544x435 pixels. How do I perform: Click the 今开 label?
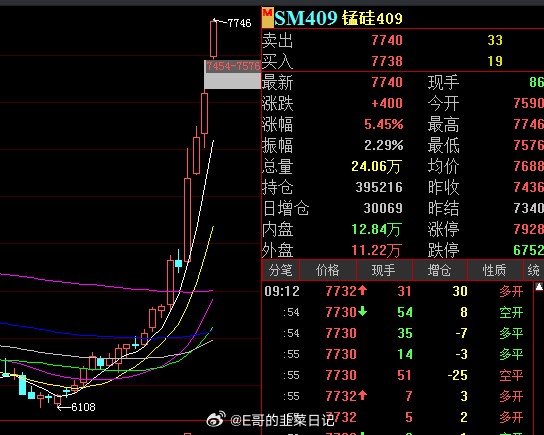443,103
